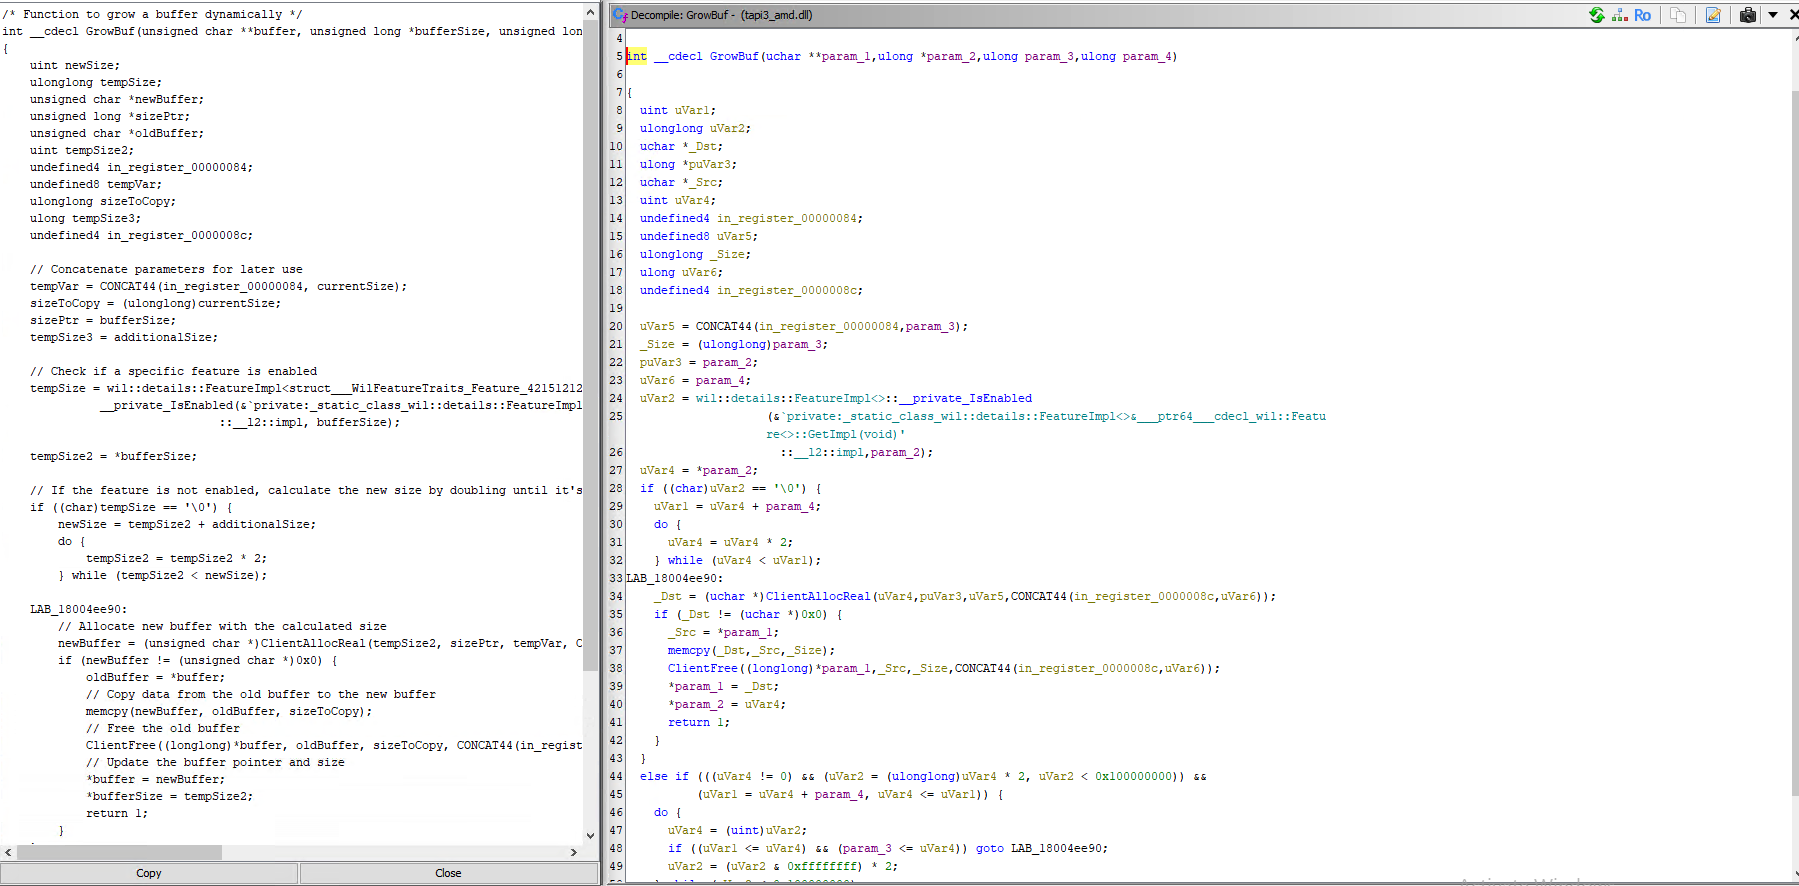Open the data-flow graph icon in decompiler toolbar
The image size is (1799, 886).
1619,15
